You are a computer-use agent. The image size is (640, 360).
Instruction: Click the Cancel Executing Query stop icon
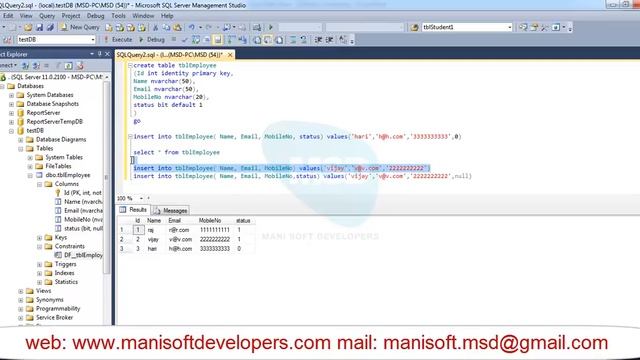[174, 40]
